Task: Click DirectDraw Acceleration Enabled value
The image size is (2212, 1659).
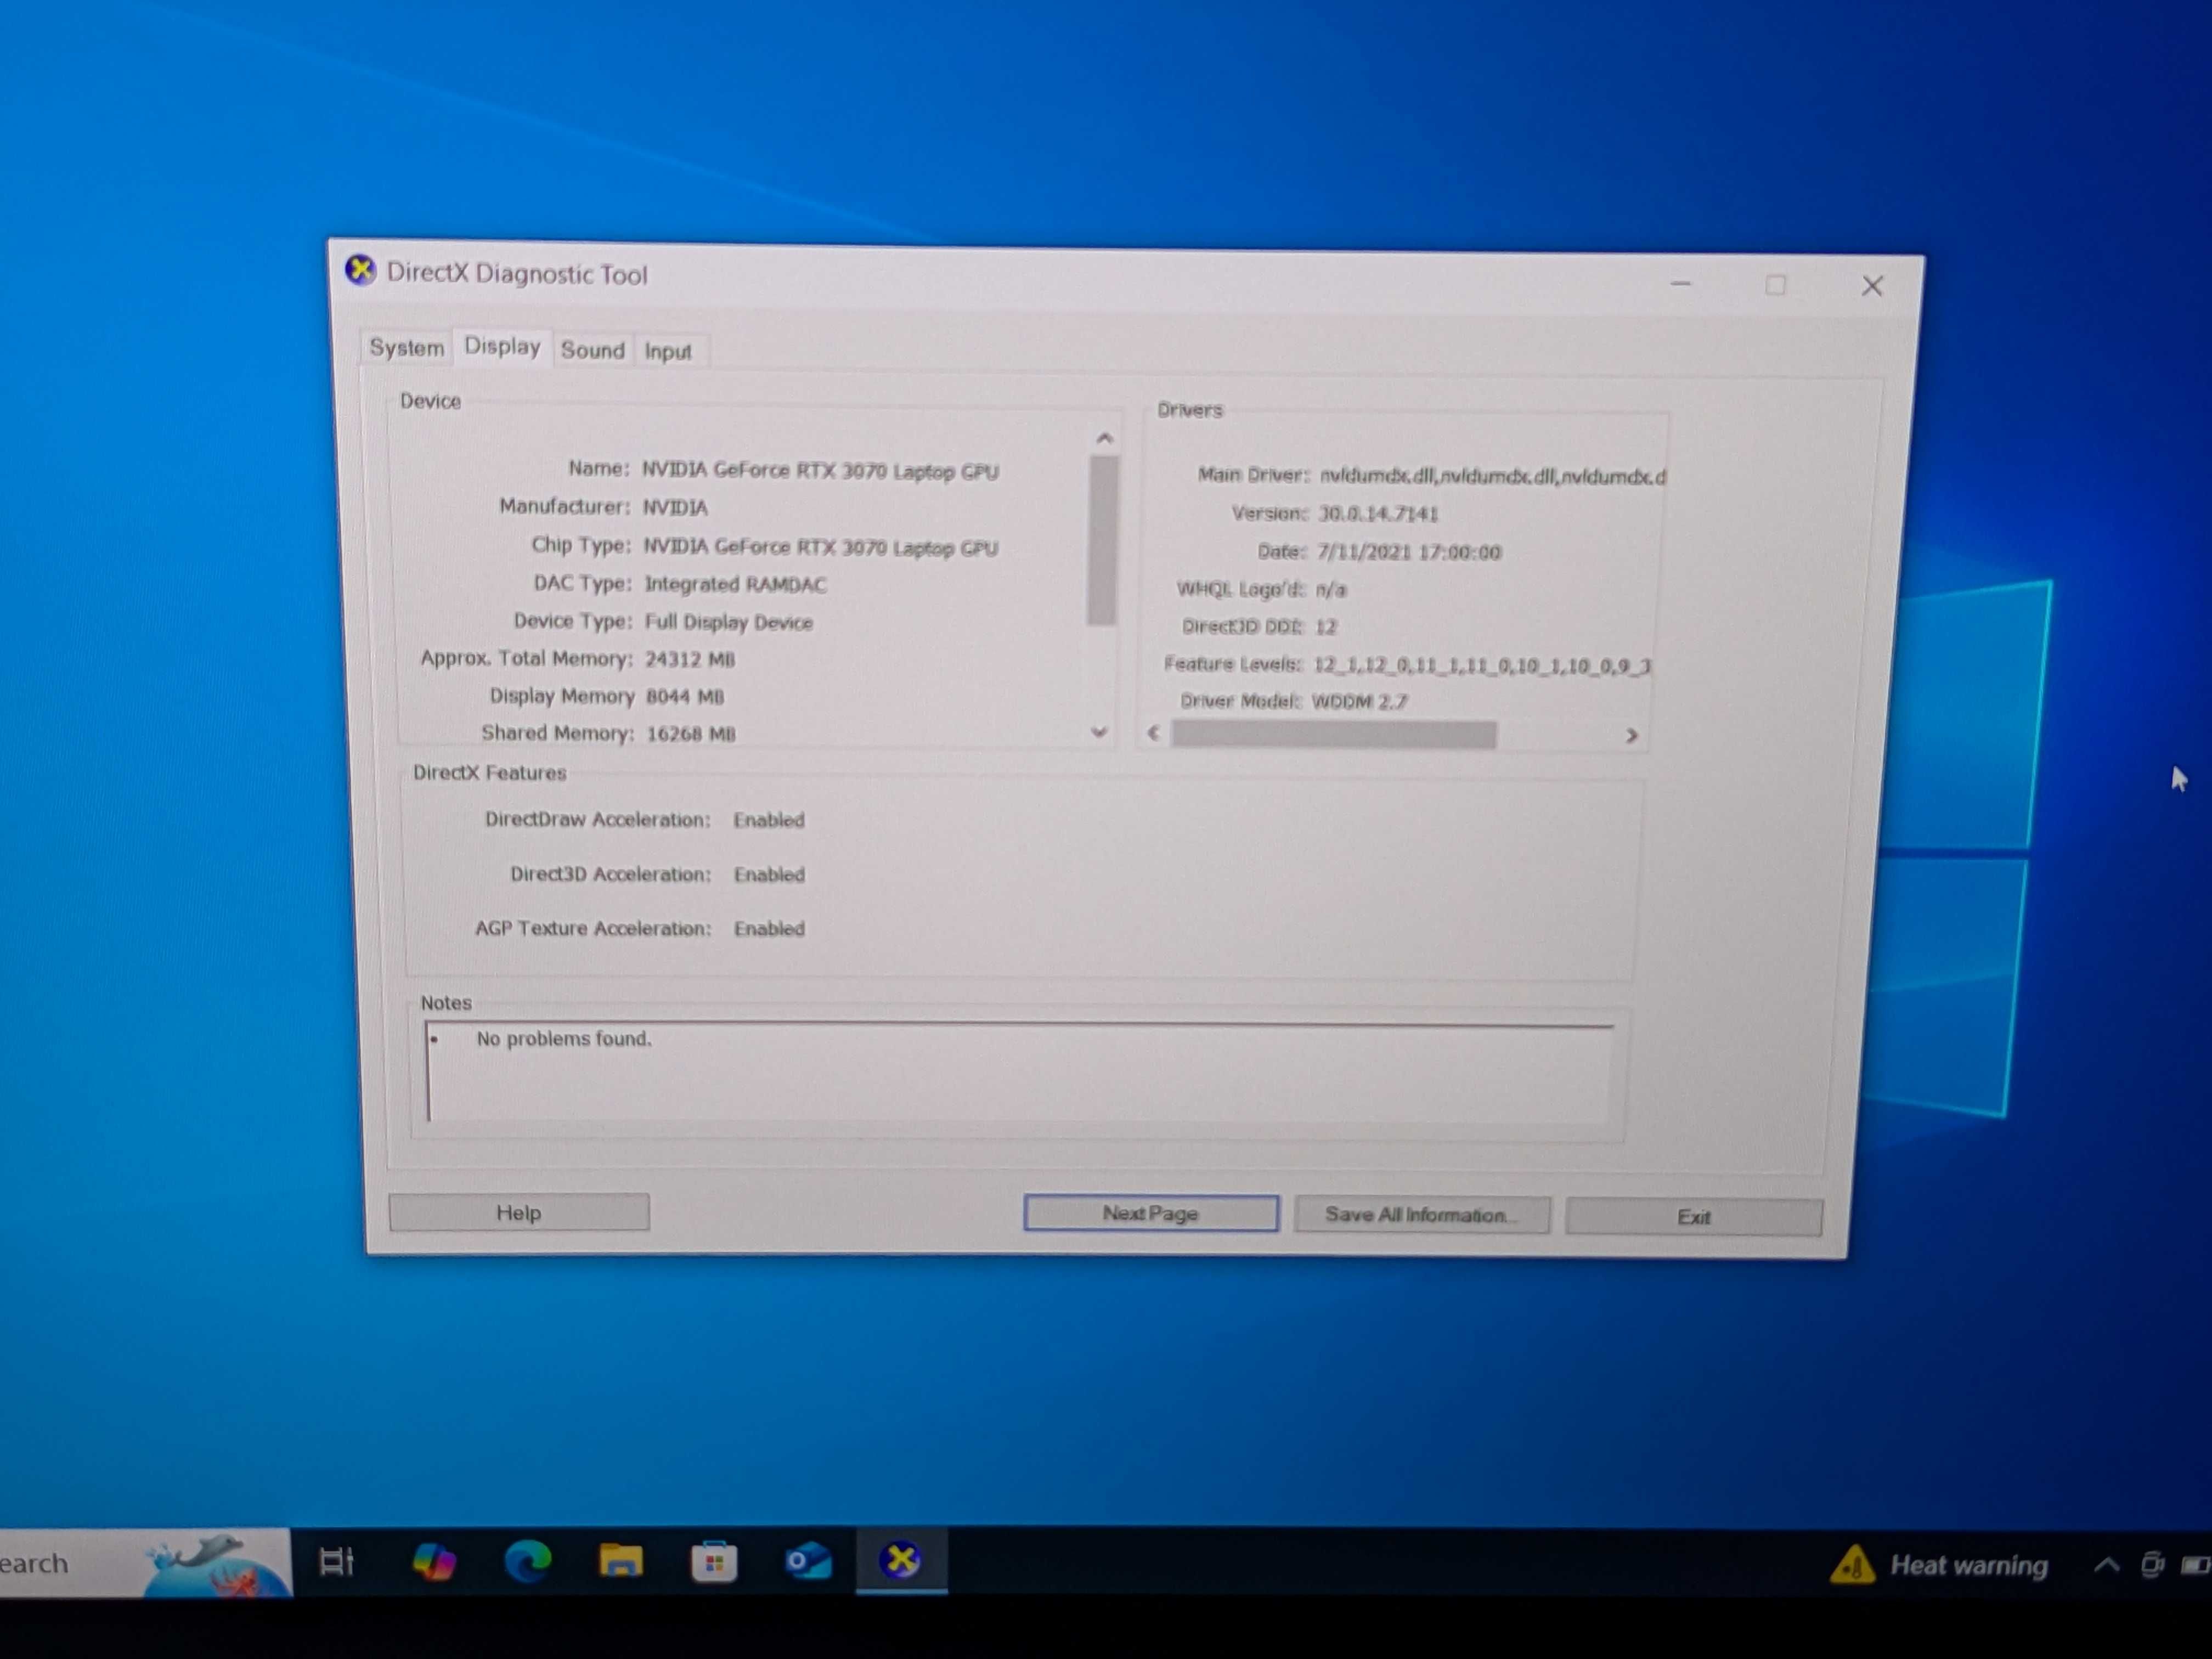Action: coord(769,820)
